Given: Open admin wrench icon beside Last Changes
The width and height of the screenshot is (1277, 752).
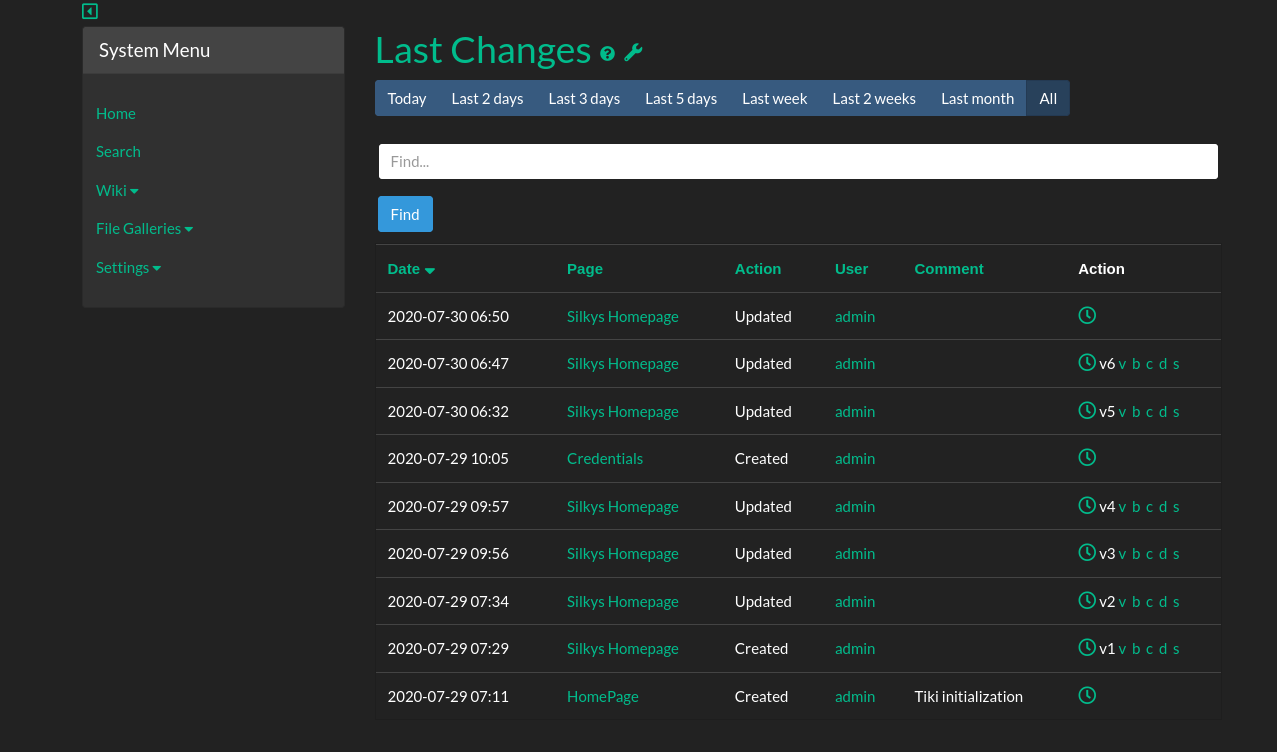Looking at the screenshot, I should (x=633, y=53).
